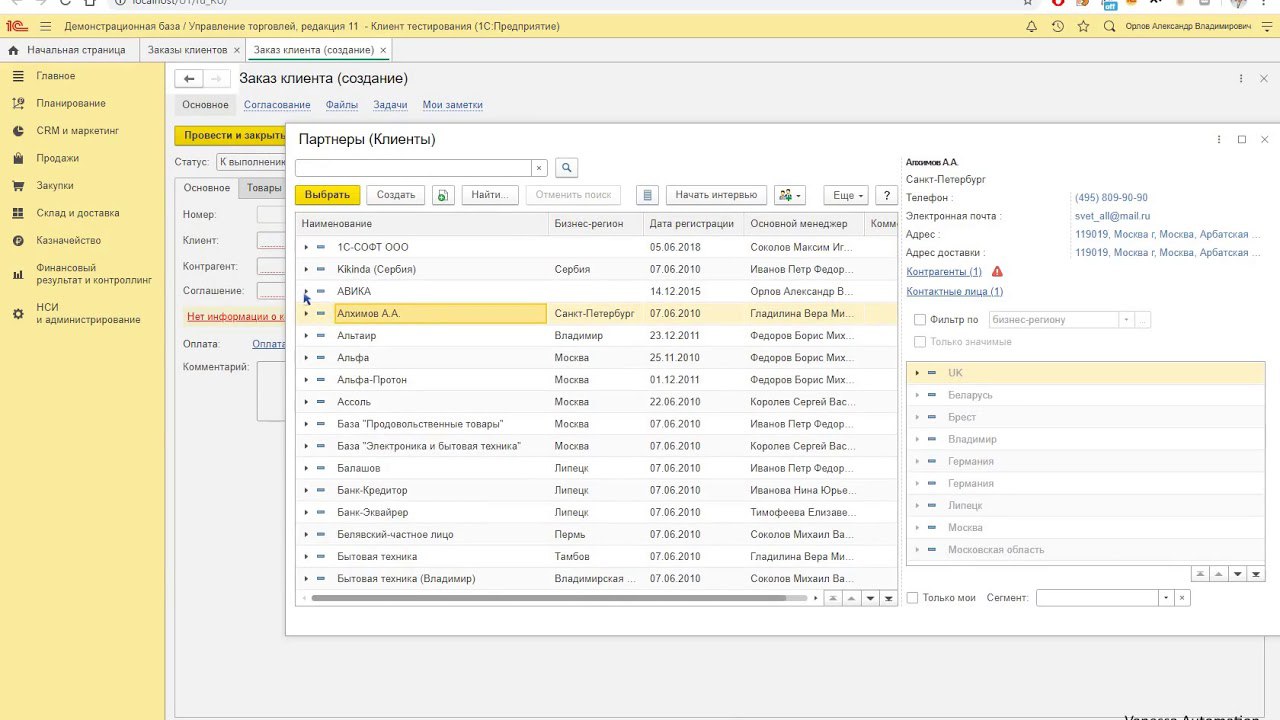Open help with the question mark button
This screenshot has height=720, width=1280.
pyautogui.click(x=886, y=195)
